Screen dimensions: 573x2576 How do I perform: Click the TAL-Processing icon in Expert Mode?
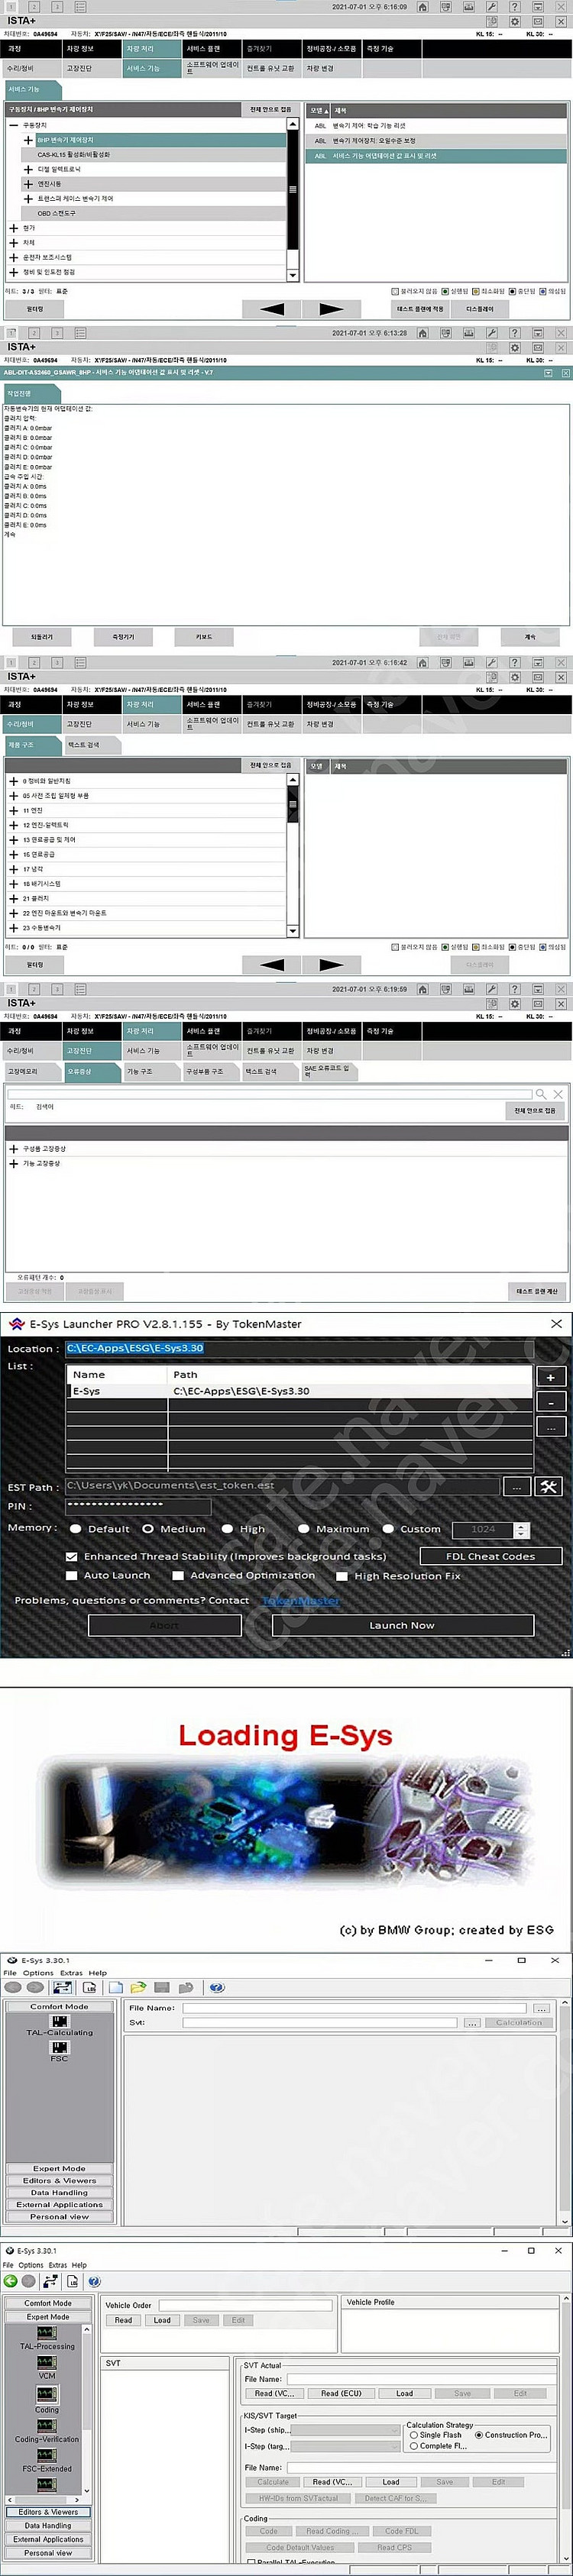[47, 2333]
